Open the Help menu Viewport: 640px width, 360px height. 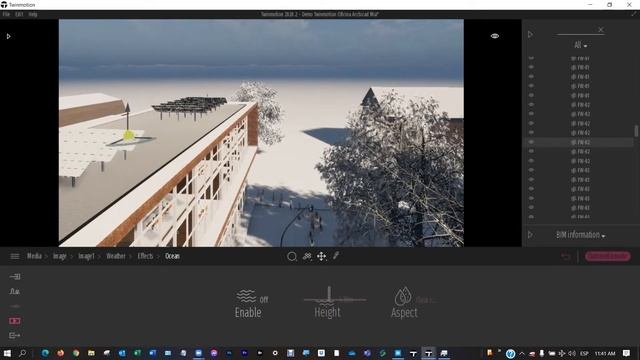point(33,14)
